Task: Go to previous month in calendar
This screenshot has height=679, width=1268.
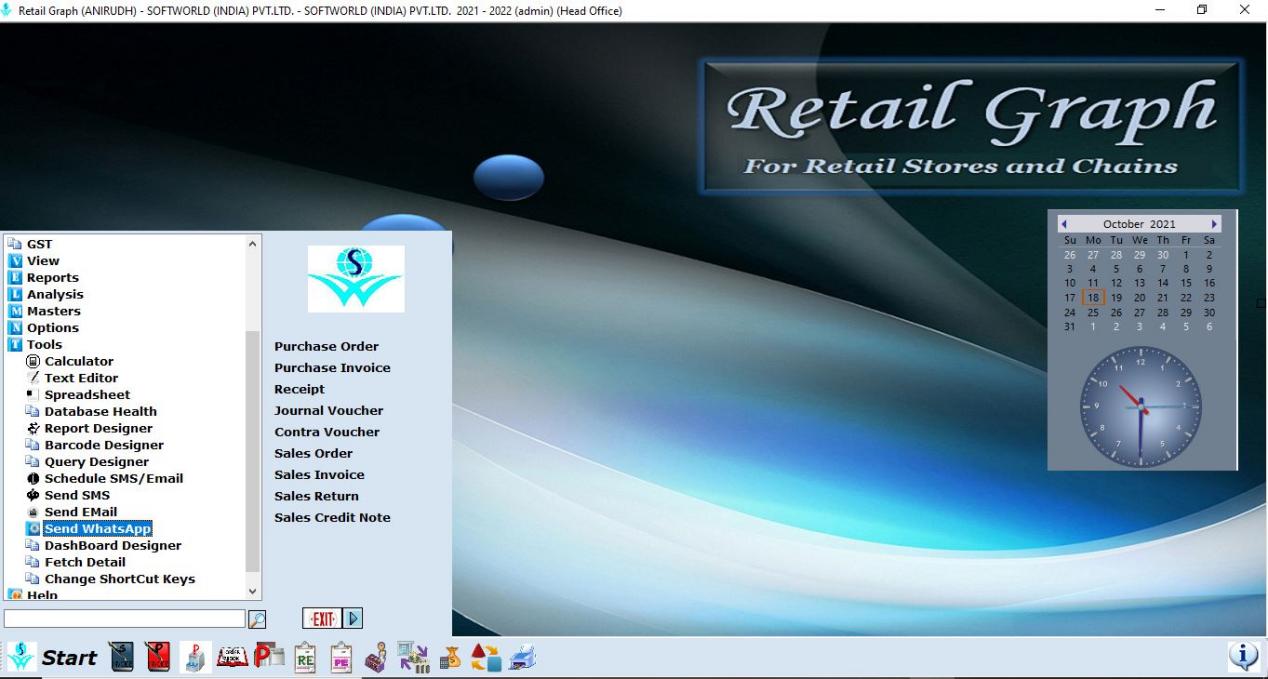Action: [x=1064, y=224]
